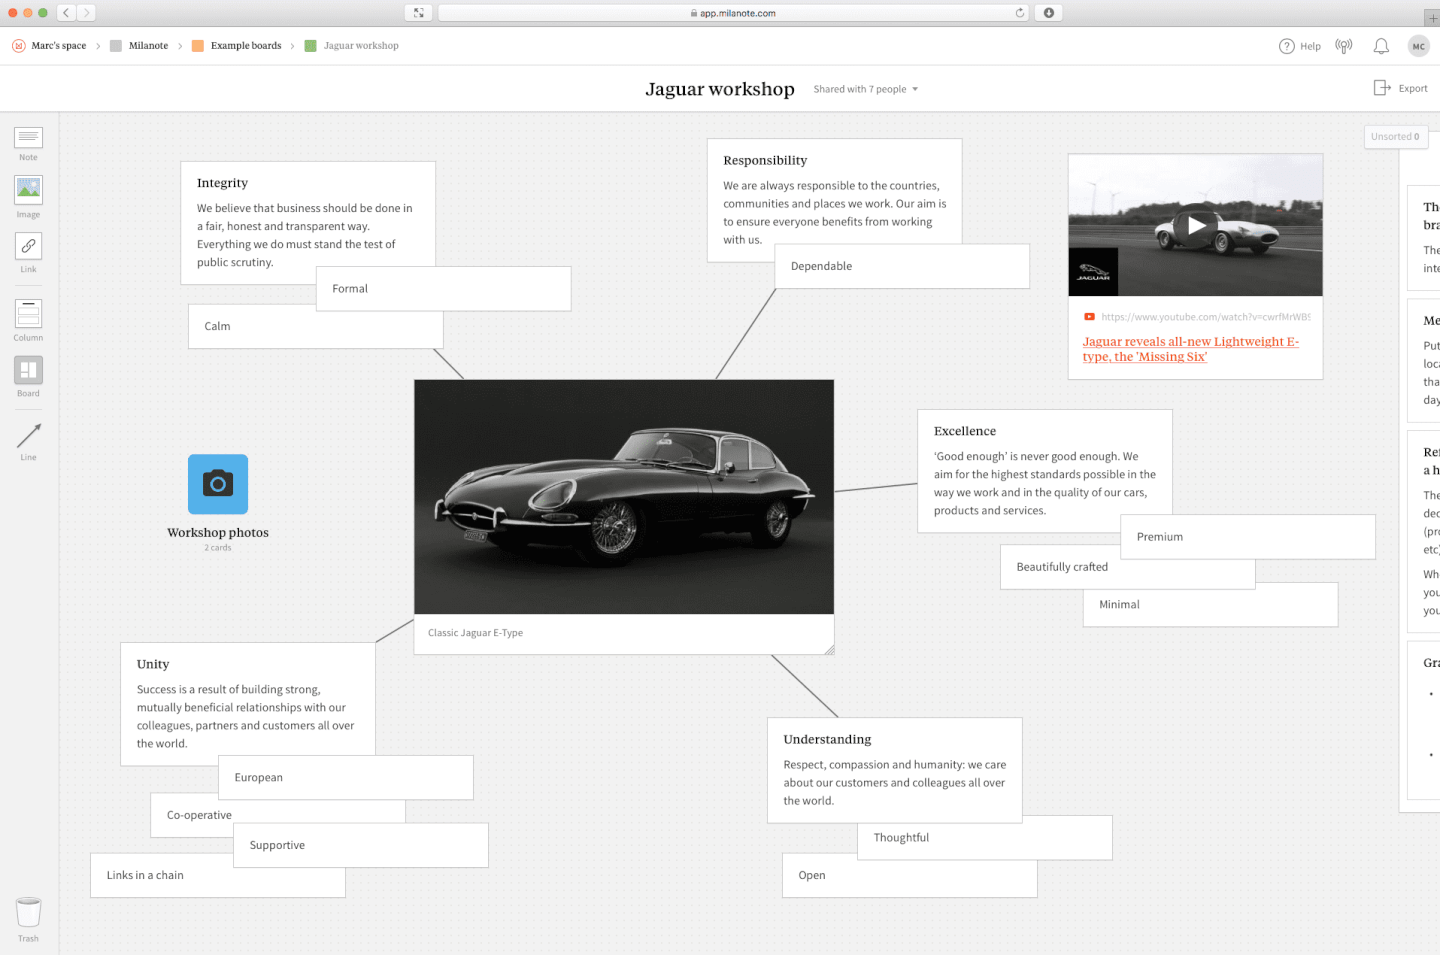Select the Understanding note card
Viewport: 1440px width, 955px height.
tap(895, 770)
